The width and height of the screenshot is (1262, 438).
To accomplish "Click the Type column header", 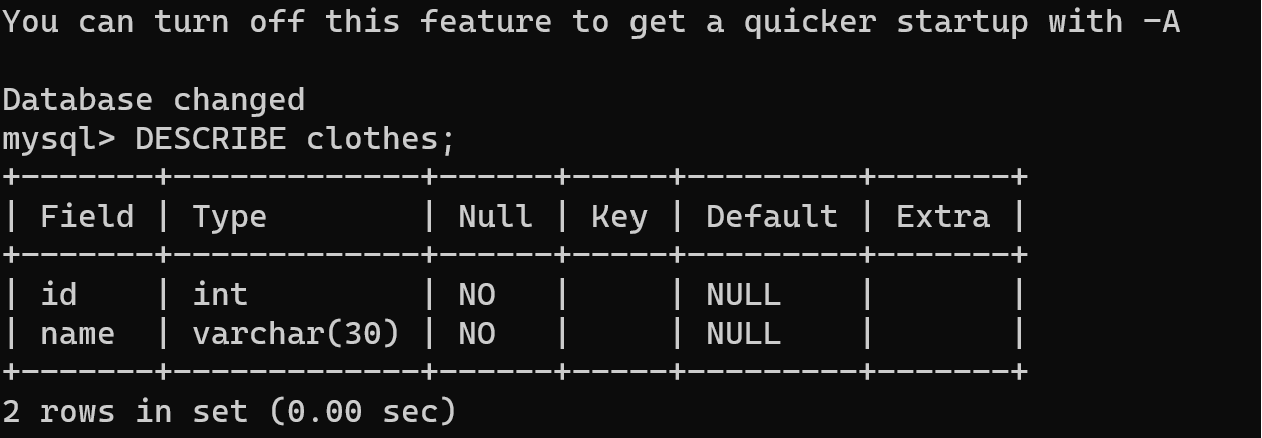I will pyautogui.click(x=229, y=217).
